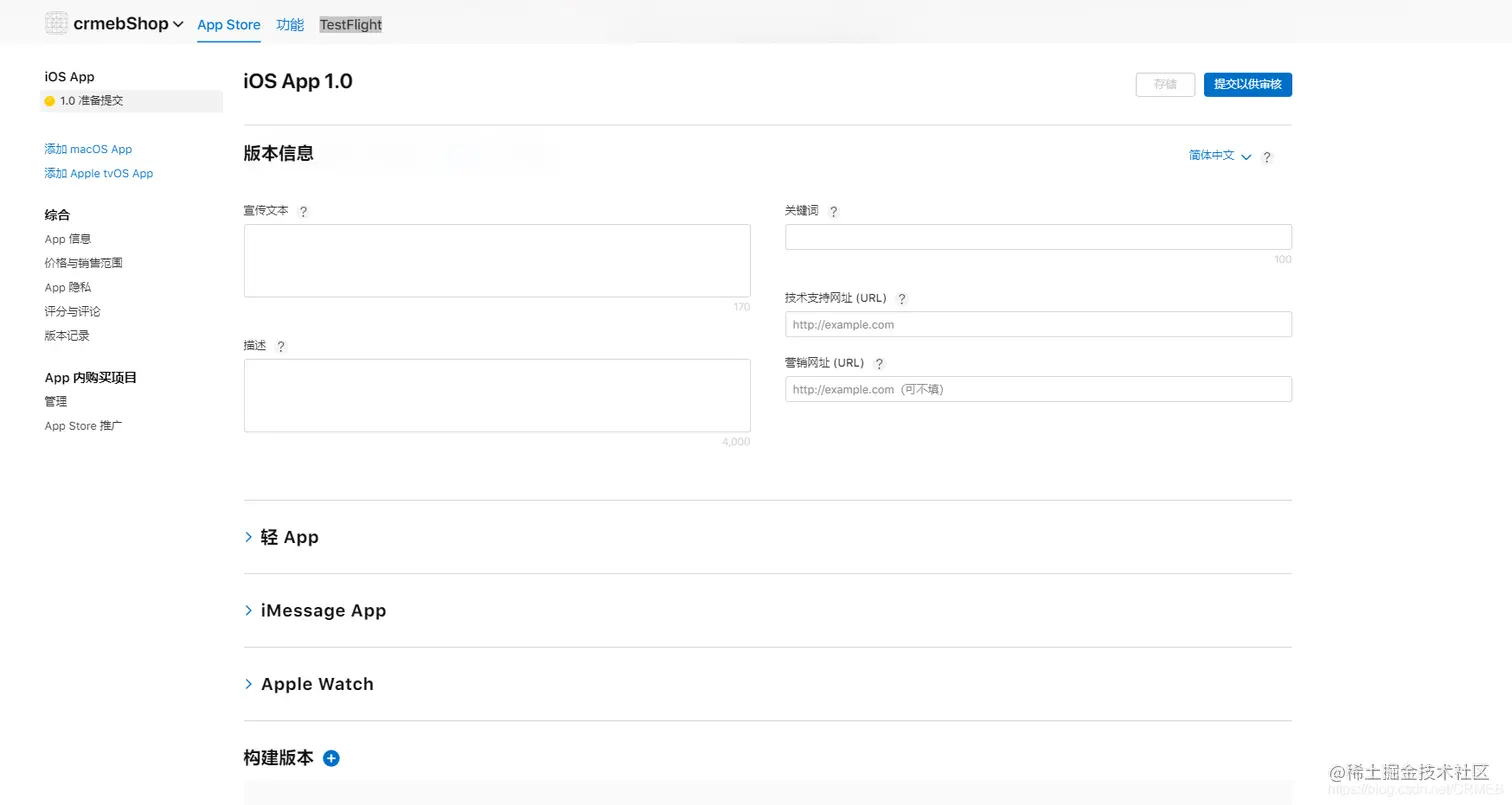Switch to the App Store tab
The width and height of the screenshot is (1512, 805).
tap(229, 25)
